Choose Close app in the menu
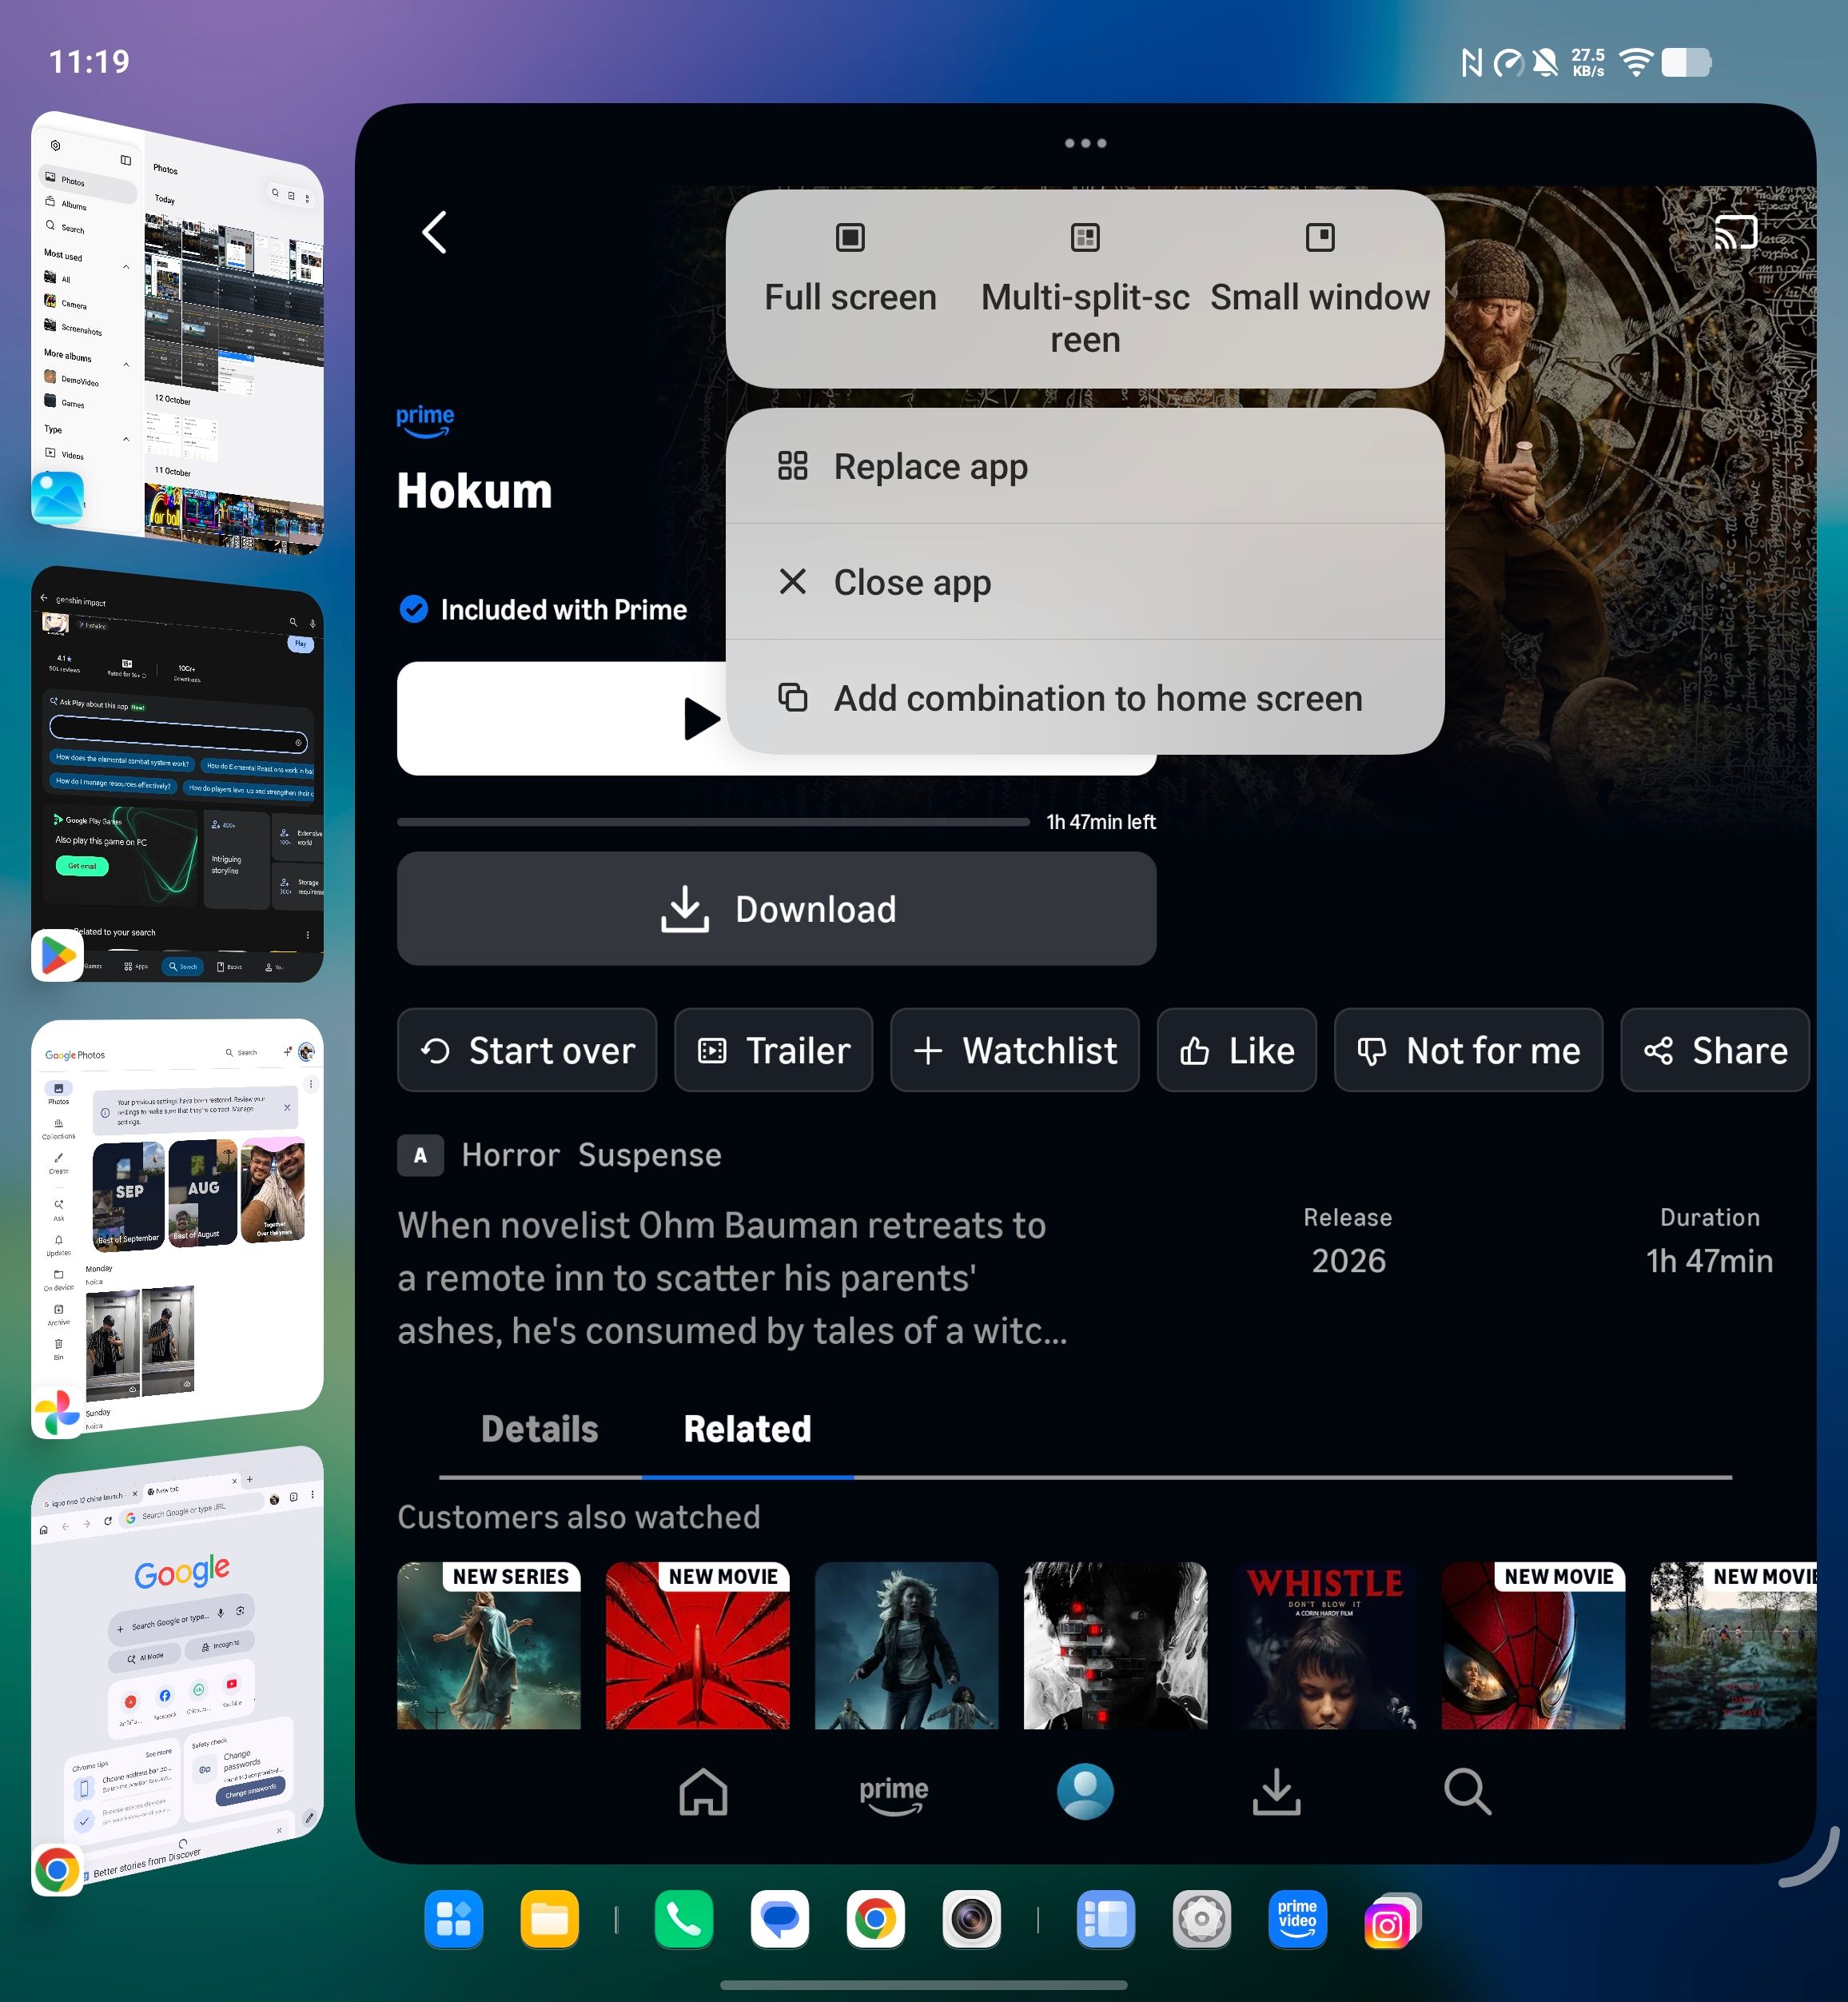 click(1085, 582)
